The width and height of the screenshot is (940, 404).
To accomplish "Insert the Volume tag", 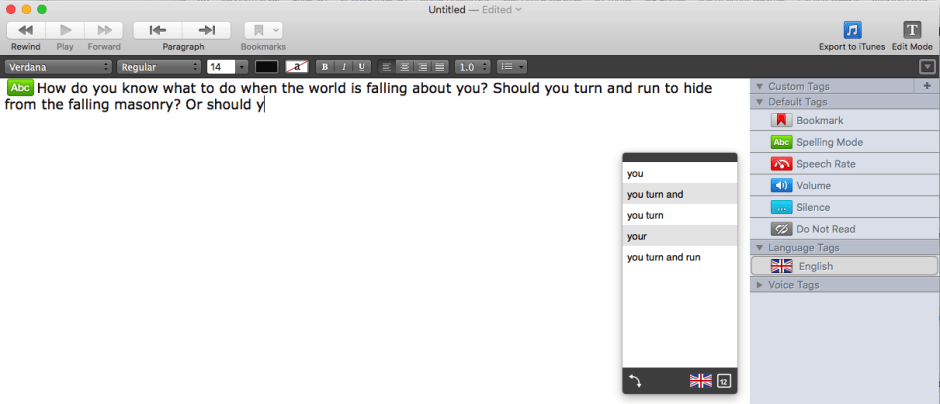I will pos(782,186).
